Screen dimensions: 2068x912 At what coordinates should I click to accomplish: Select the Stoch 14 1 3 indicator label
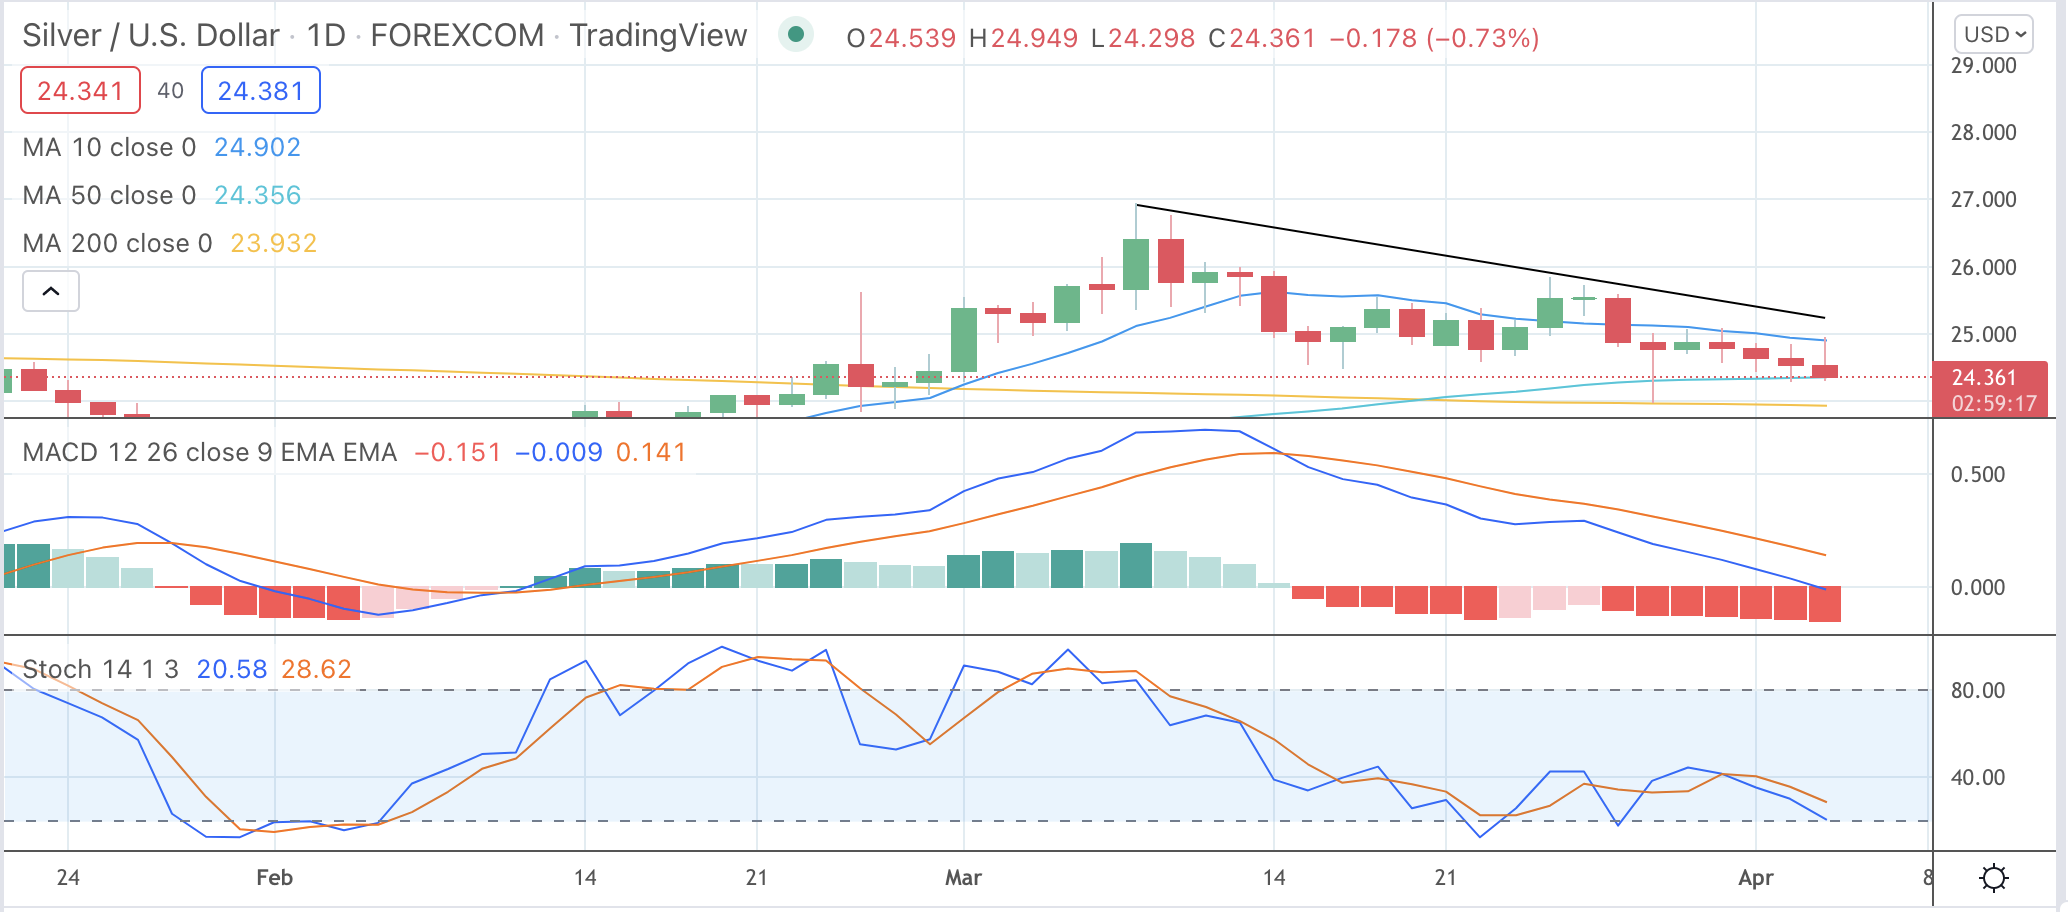click(x=101, y=669)
